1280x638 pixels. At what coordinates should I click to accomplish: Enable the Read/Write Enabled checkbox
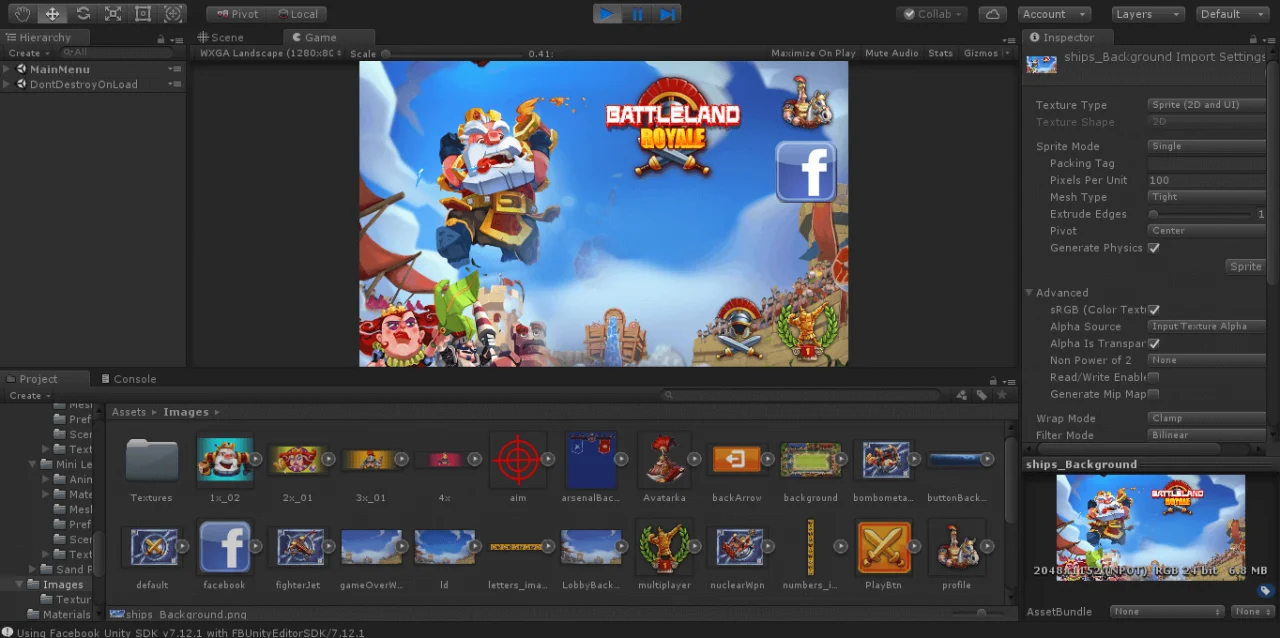pos(1154,377)
